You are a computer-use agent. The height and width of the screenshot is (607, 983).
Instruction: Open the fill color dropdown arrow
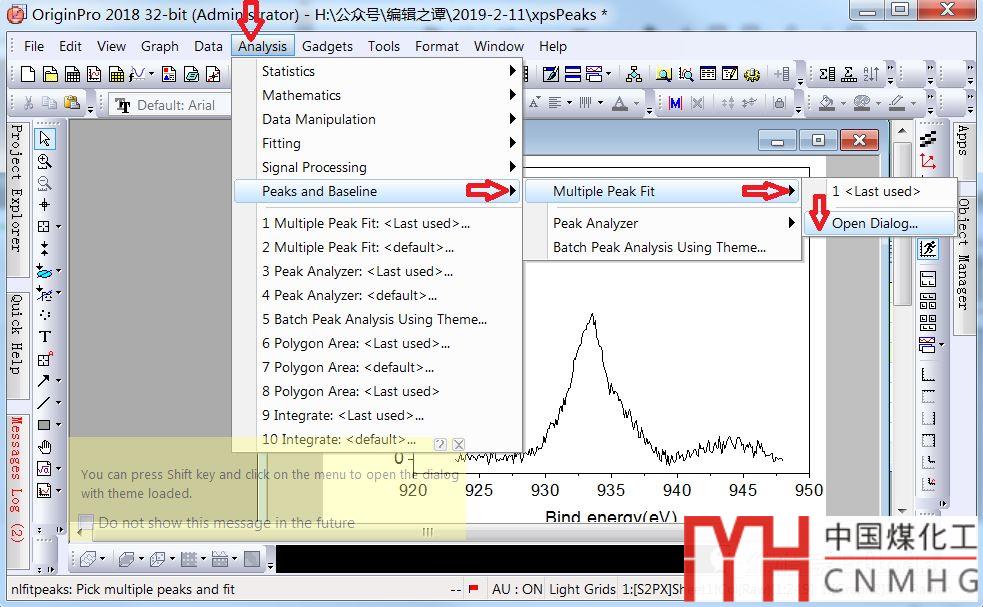[843, 103]
